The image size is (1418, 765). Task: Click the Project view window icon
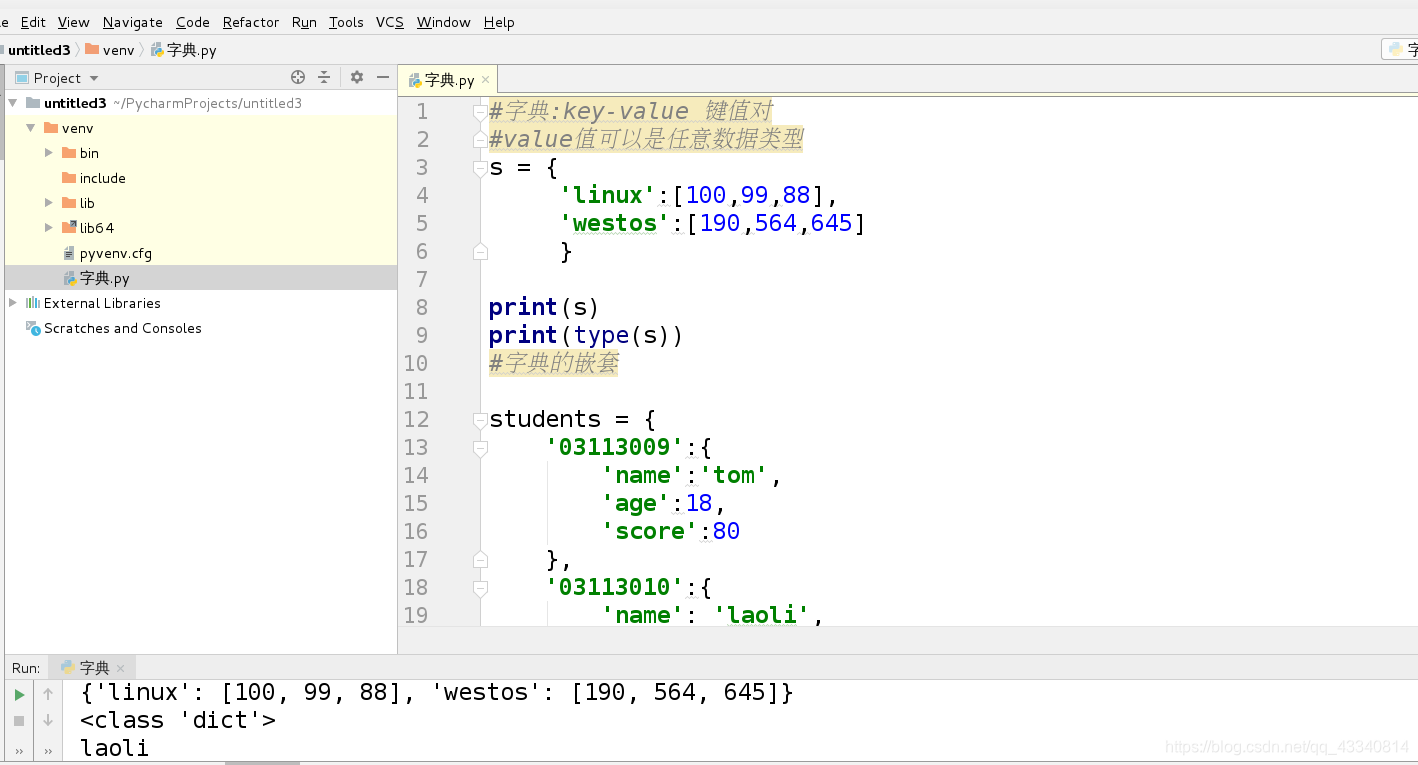point(22,77)
